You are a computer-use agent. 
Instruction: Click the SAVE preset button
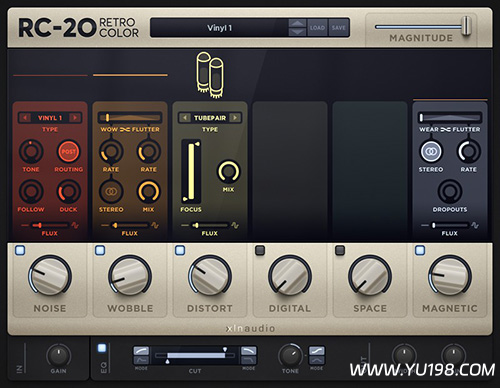(x=338, y=28)
